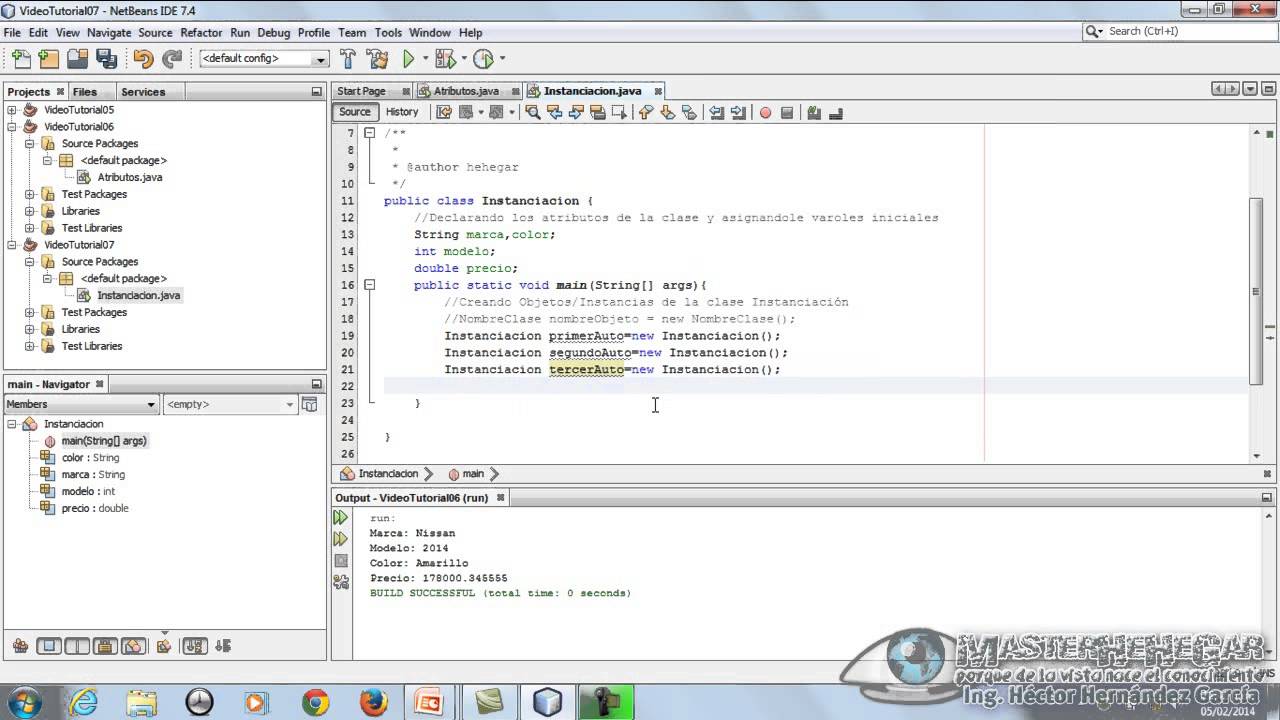Click the Undo toolbar icon
The width and height of the screenshot is (1280, 720).
[x=143, y=59]
